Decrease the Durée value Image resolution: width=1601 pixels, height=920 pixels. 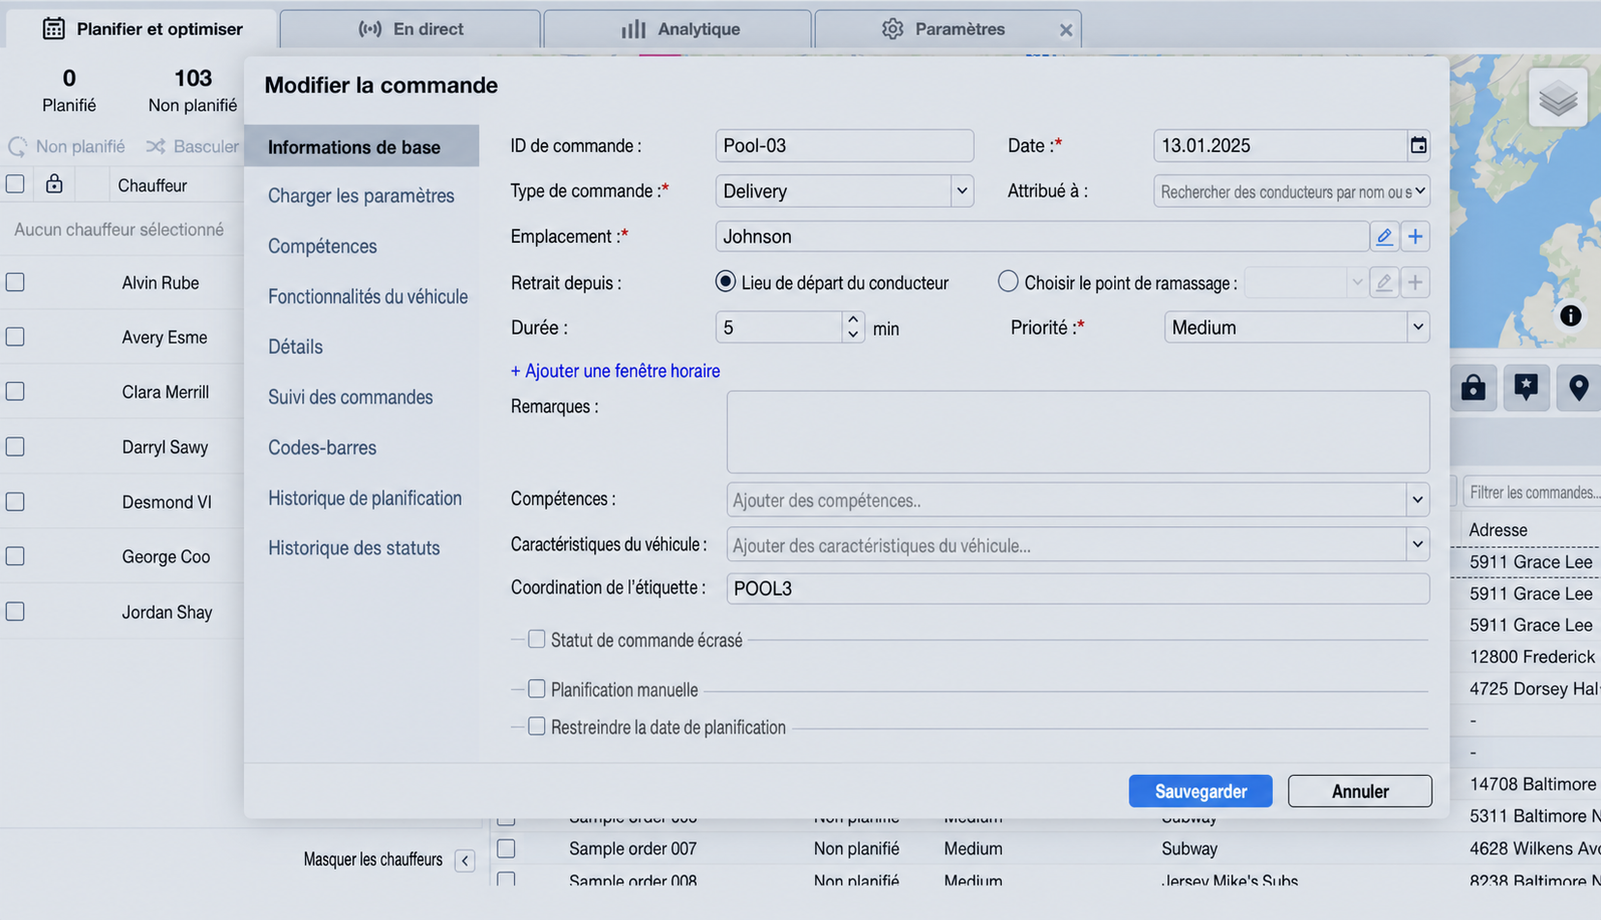coord(853,335)
